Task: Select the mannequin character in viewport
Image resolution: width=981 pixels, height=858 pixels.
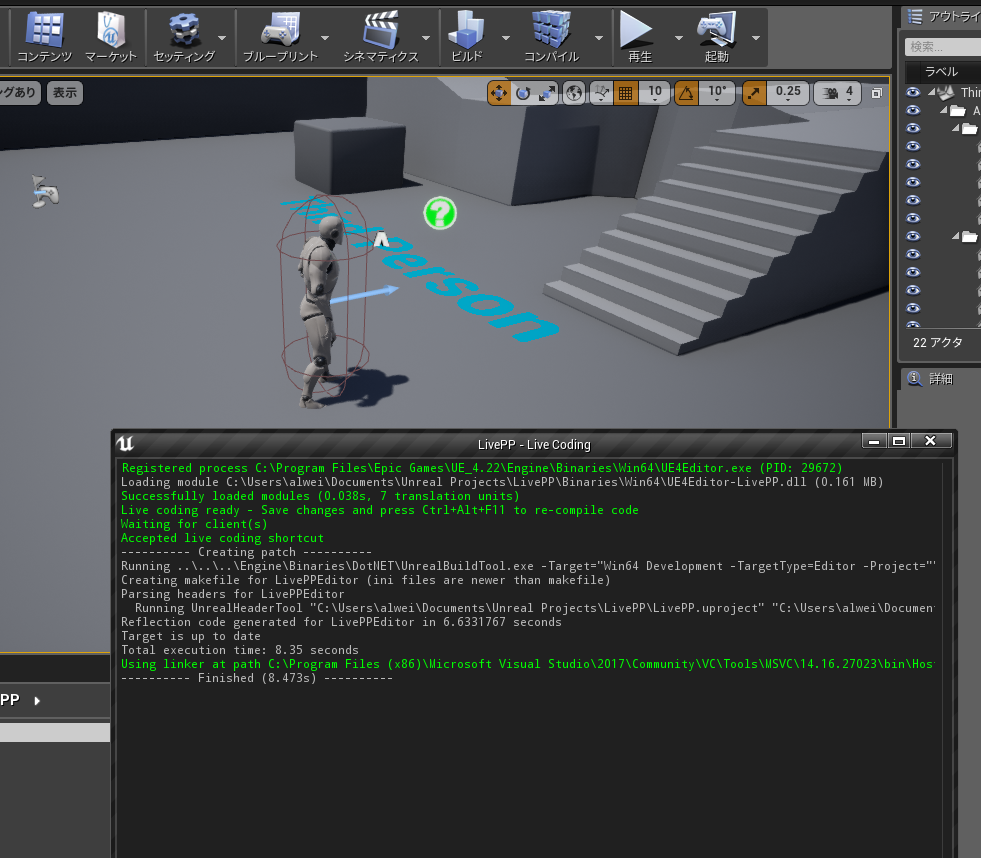Action: [319, 311]
